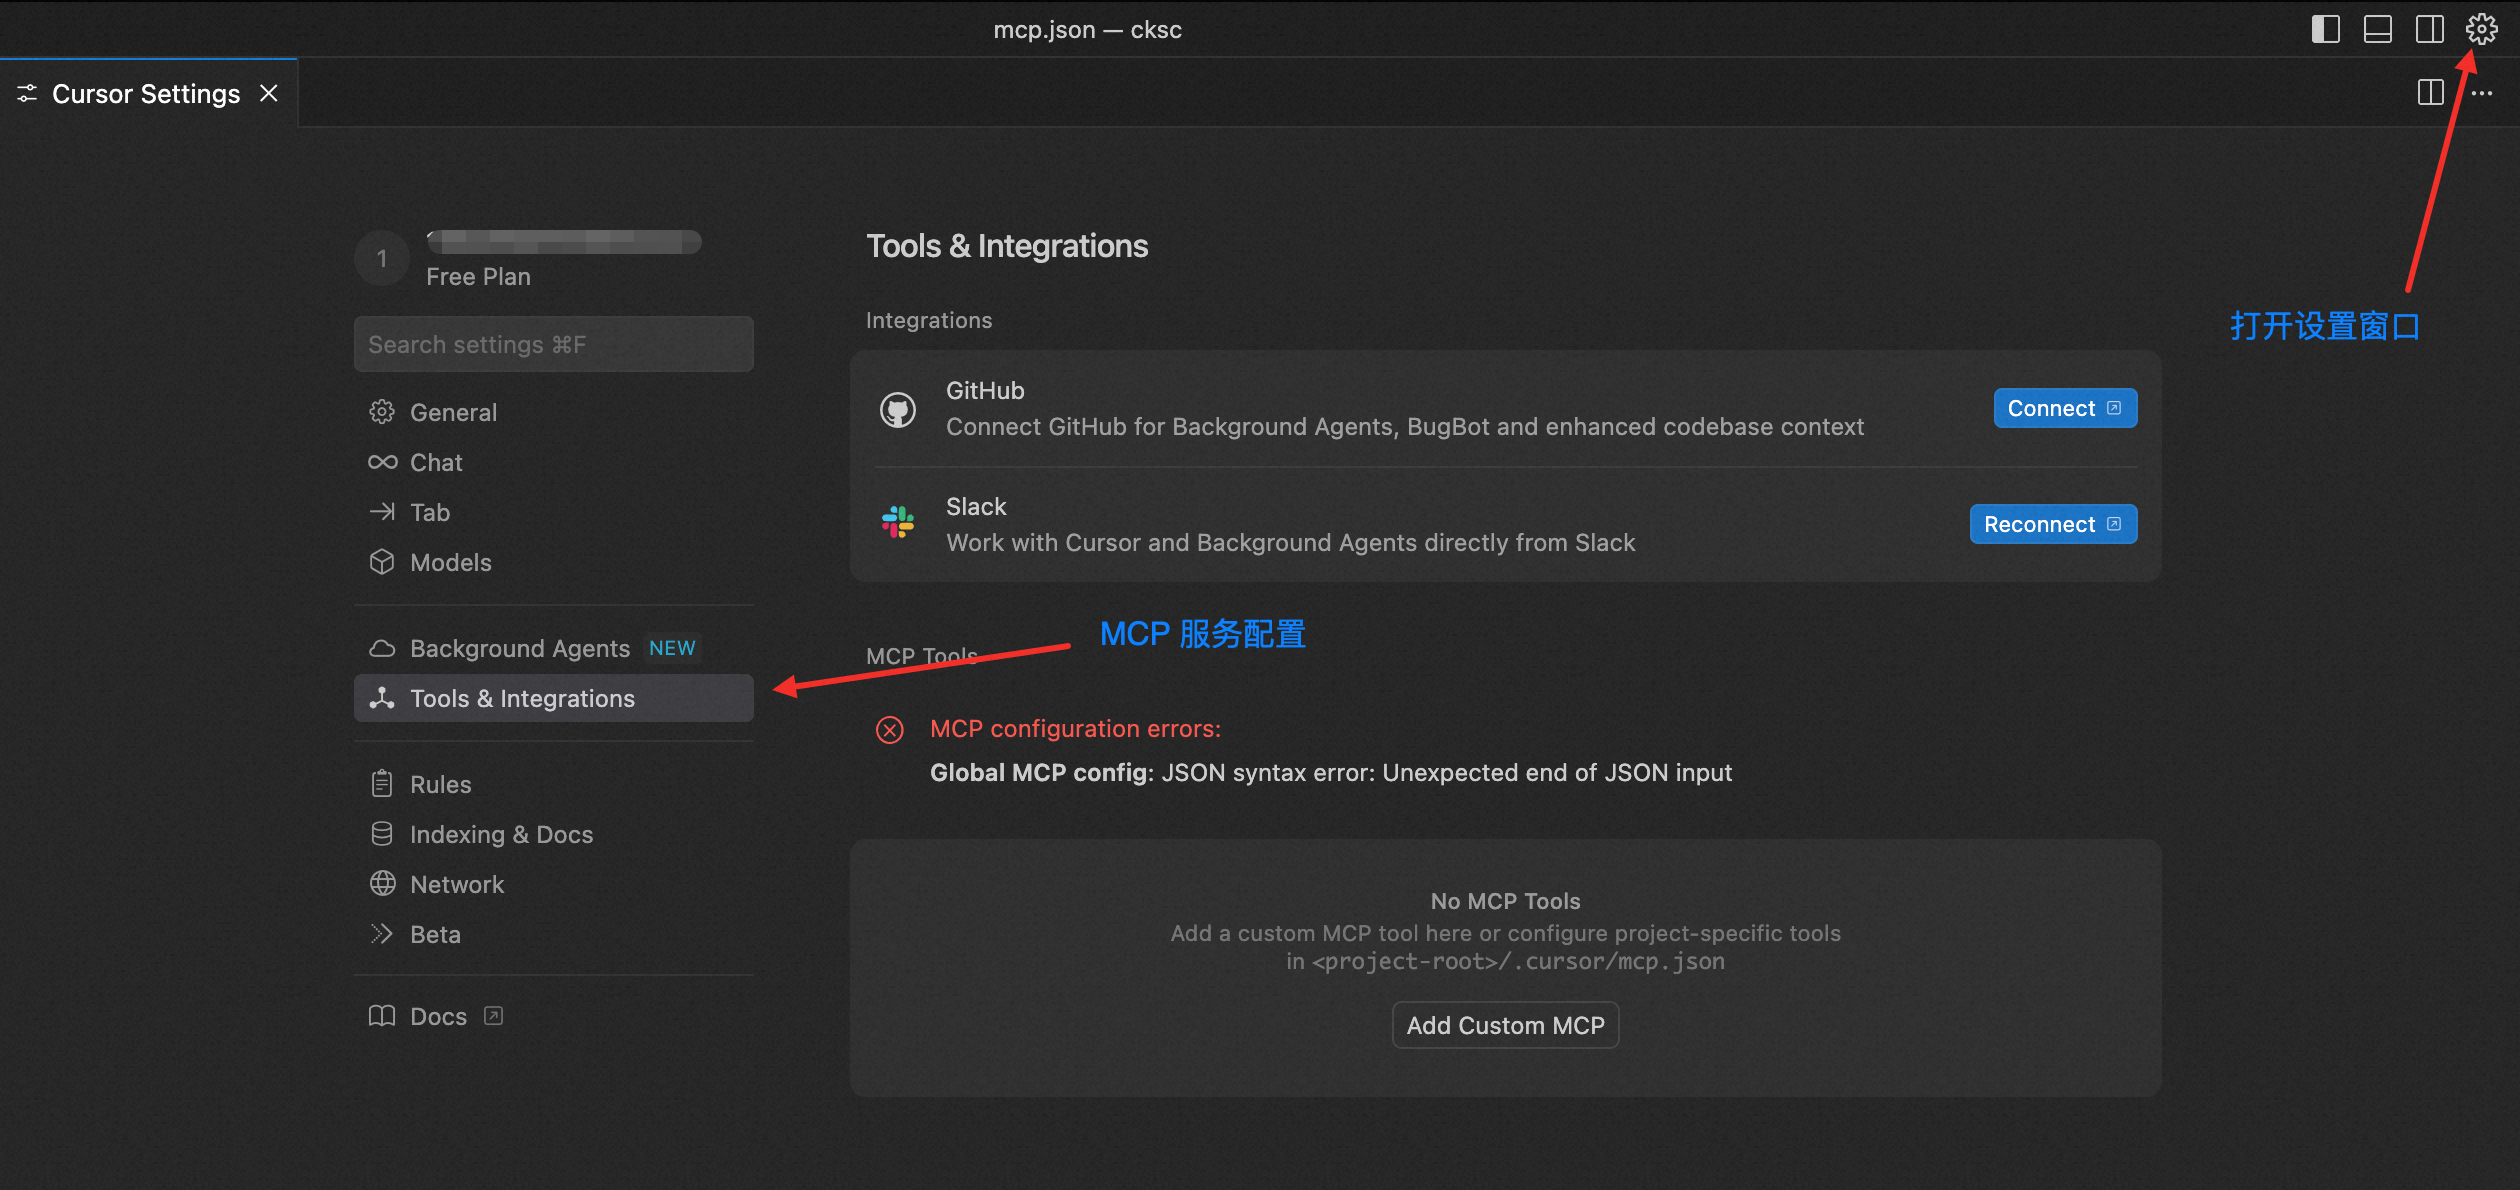The image size is (2520, 1190).
Task: Click the Add Custom MCP button
Action: pyautogui.click(x=1505, y=1025)
